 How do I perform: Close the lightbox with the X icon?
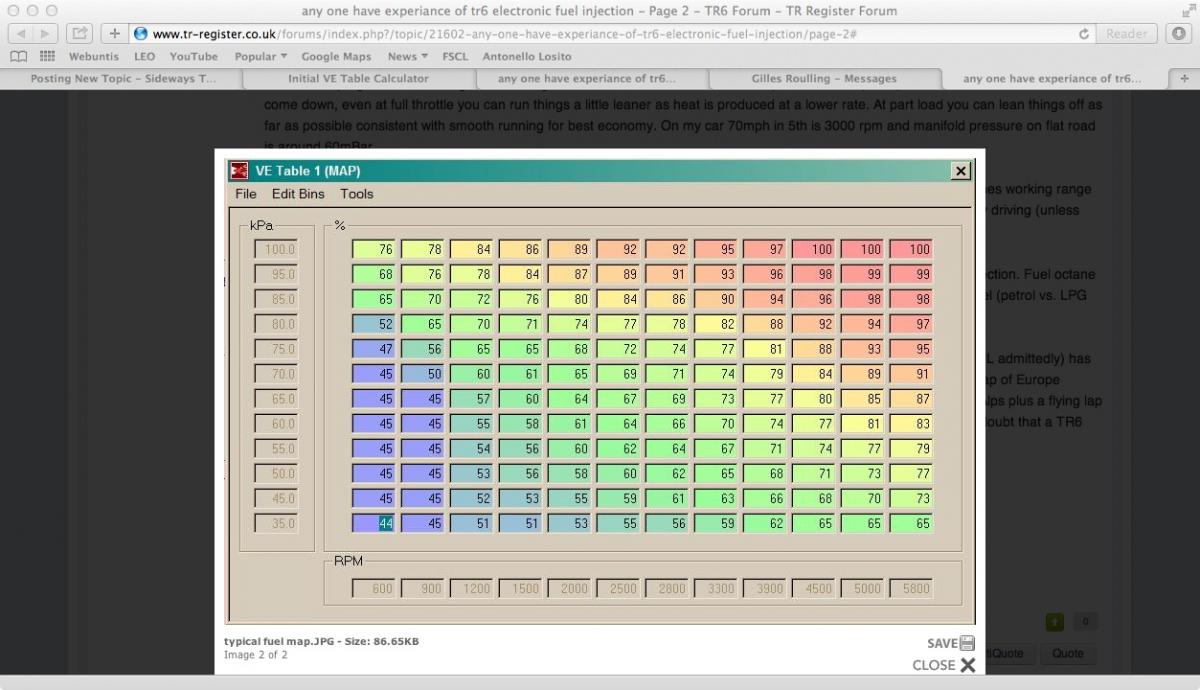tap(967, 665)
